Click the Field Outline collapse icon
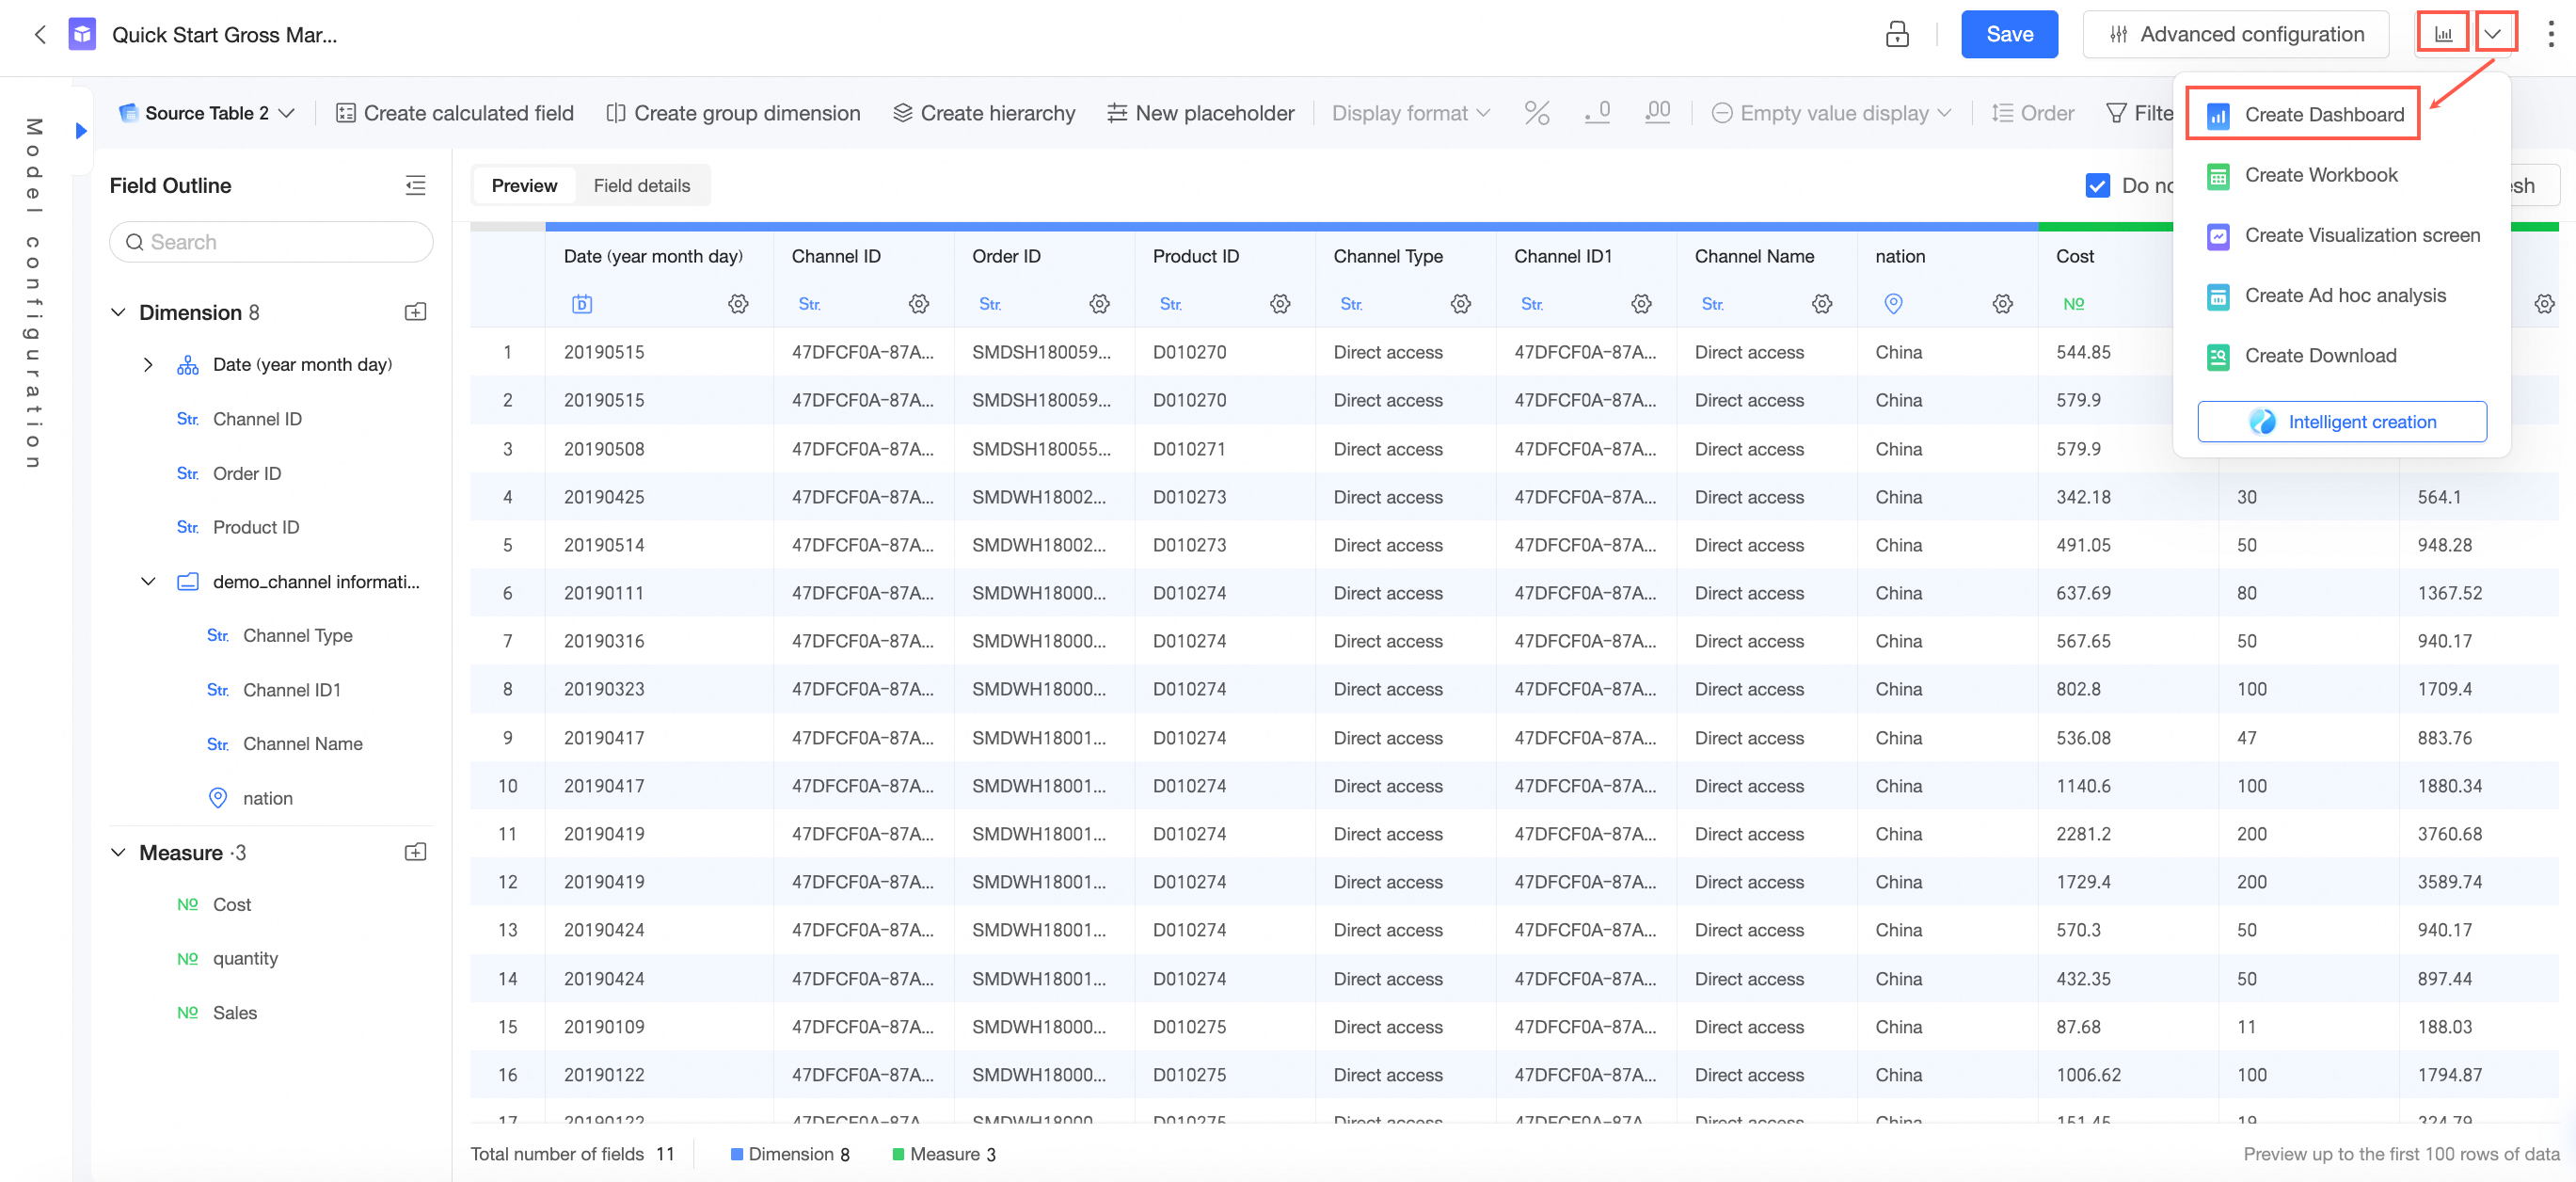The image size is (2576, 1182). [415, 185]
